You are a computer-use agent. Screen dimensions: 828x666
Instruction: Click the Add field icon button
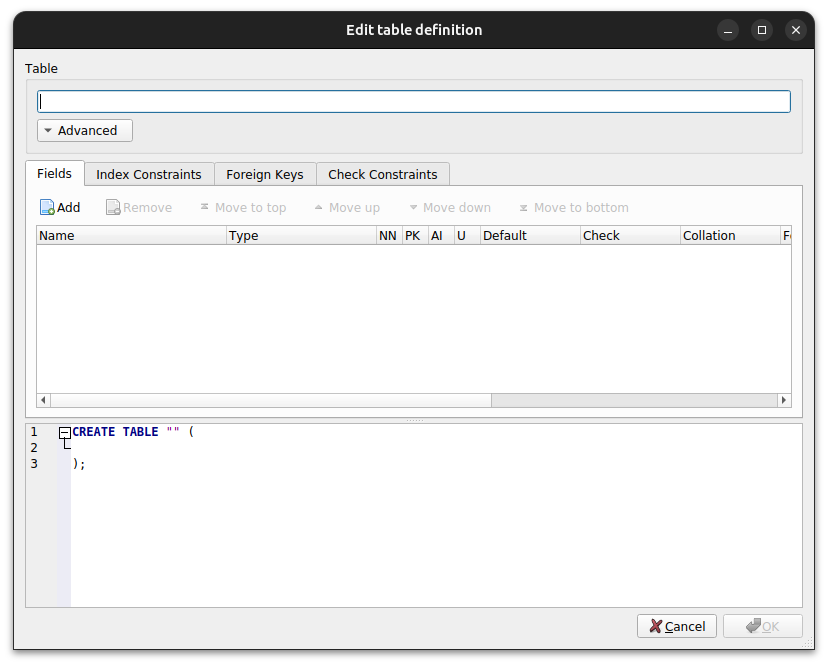pyautogui.click(x=47, y=208)
